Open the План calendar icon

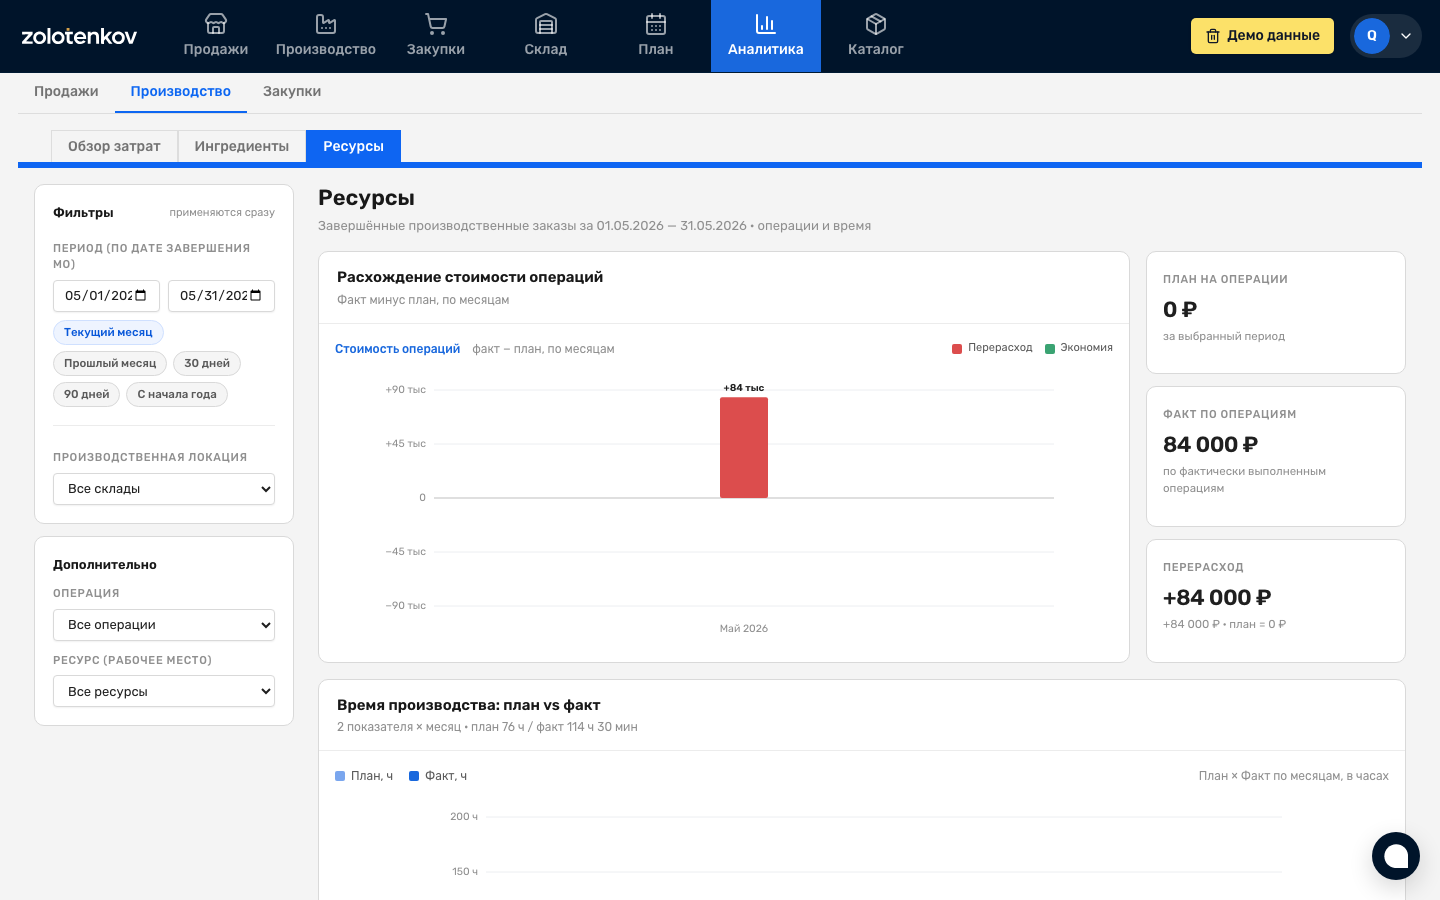(x=656, y=24)
